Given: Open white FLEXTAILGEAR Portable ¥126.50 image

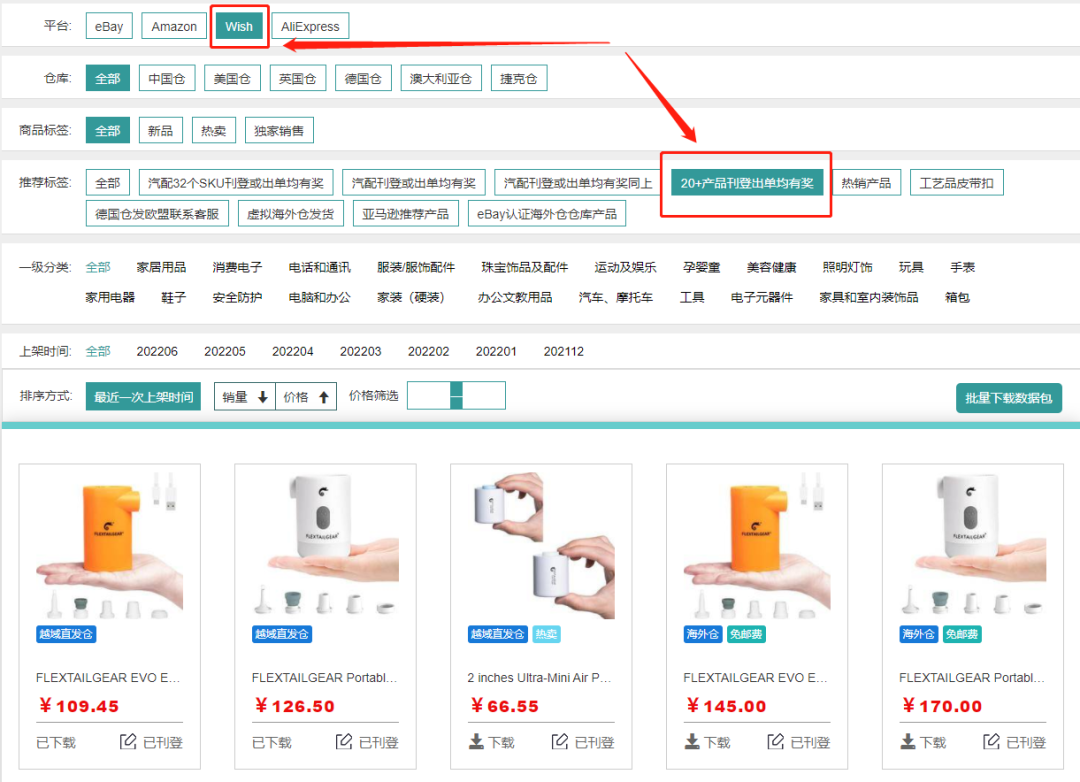Looking at the screenshot, I should [325, 544].
